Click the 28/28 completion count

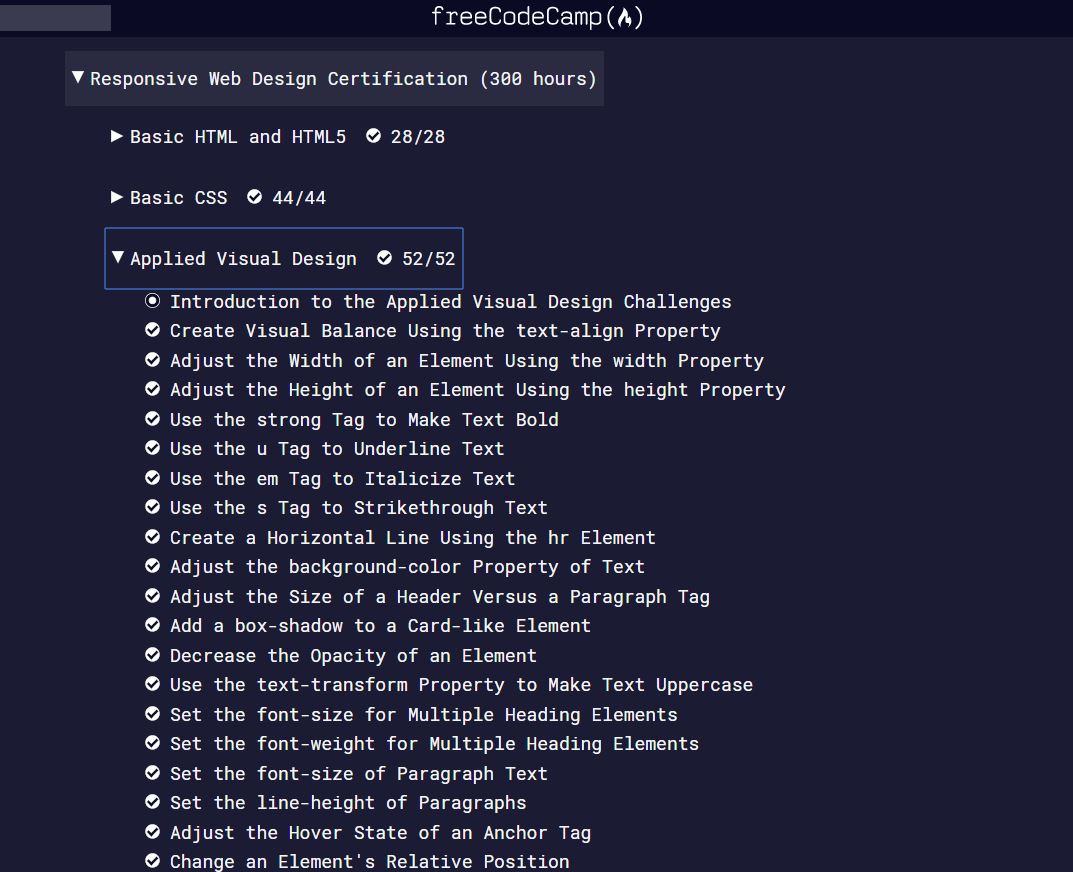pyautogui.click(x=417, y=137)
